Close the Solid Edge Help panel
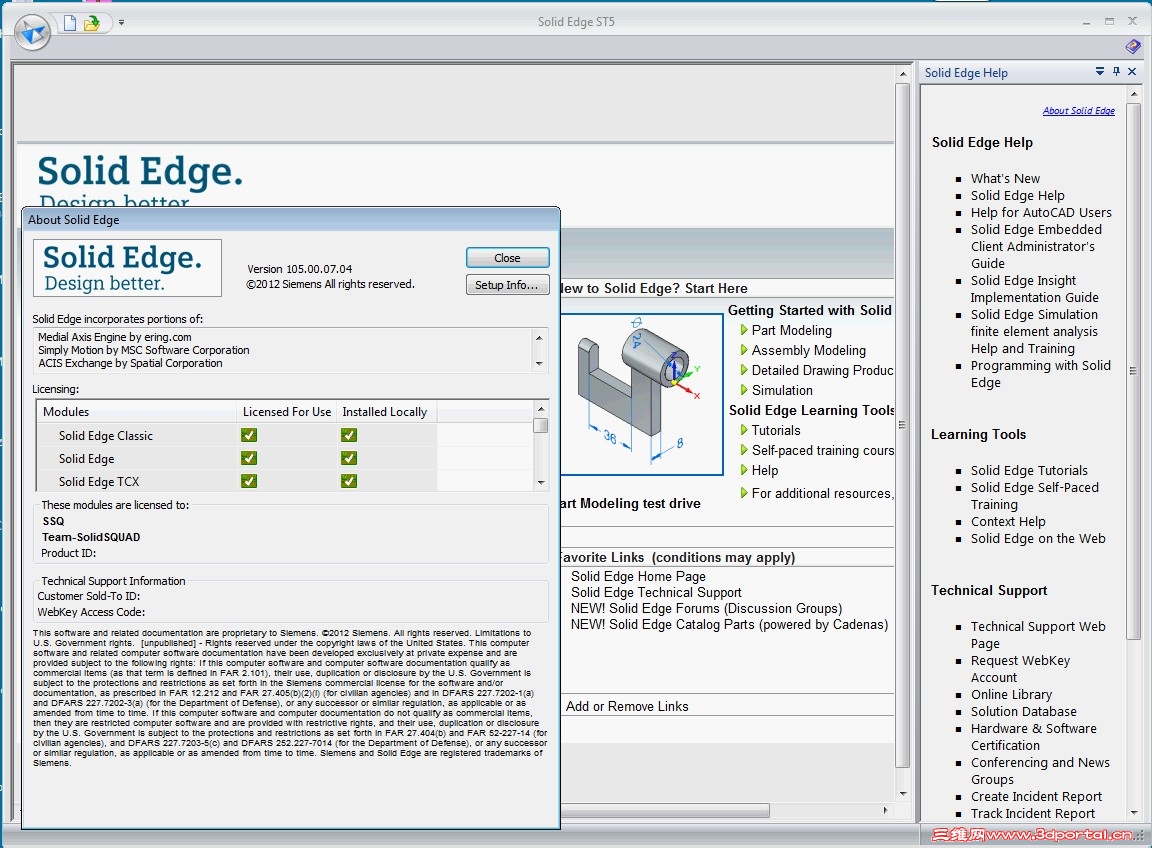This screenshot has height=848, width=1152. pos(1132,71)
